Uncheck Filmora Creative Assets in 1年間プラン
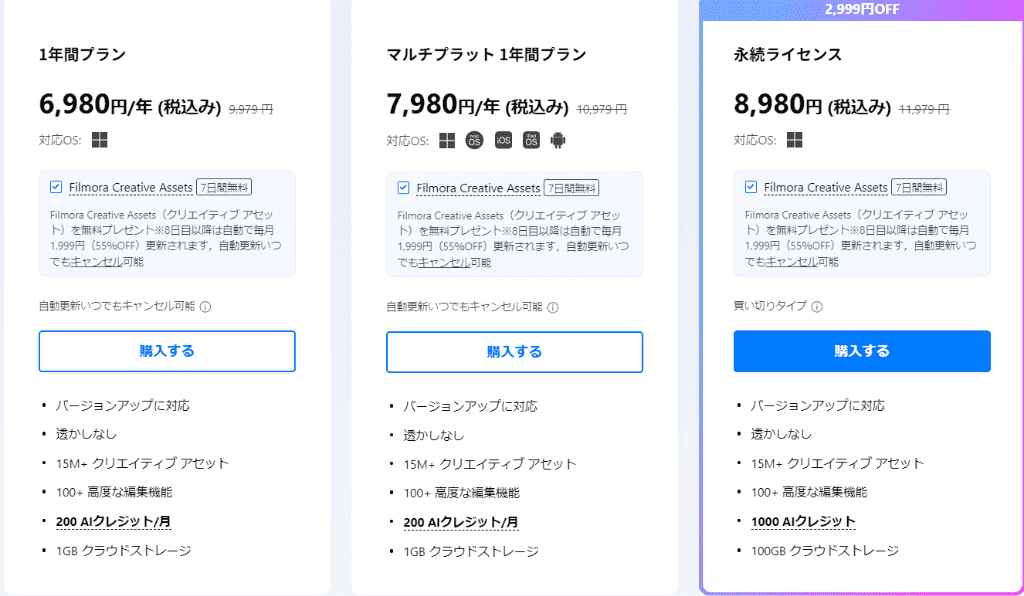 click(56, 187)
